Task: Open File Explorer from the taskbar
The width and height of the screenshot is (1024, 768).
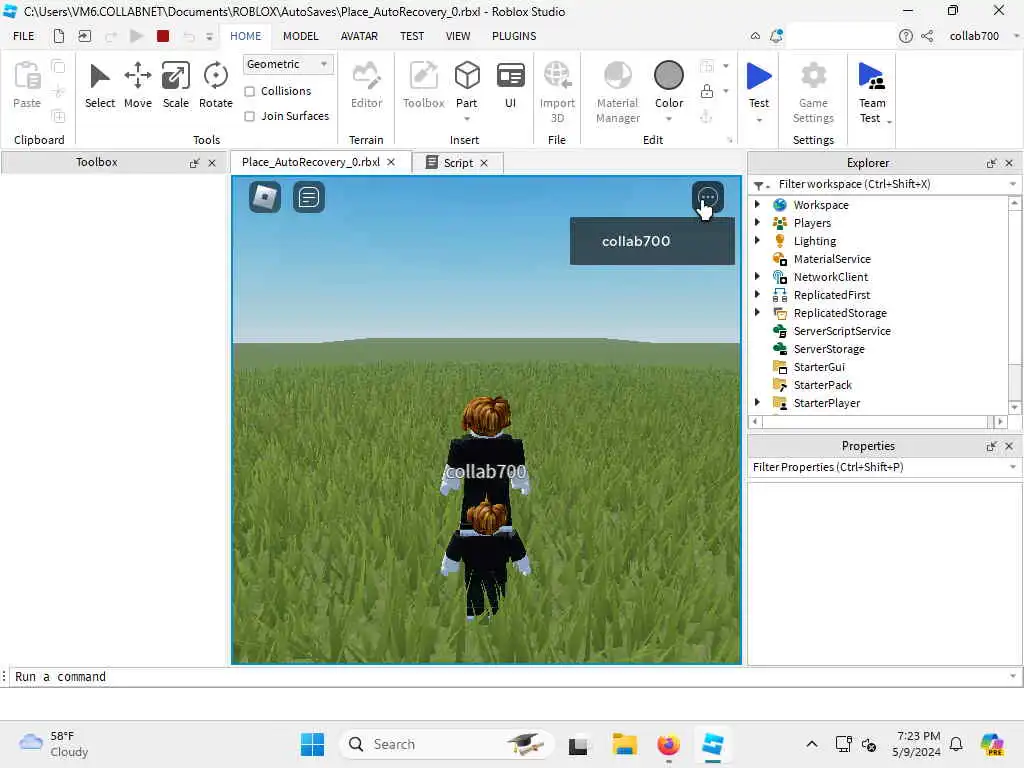Action: coord(624,744)
